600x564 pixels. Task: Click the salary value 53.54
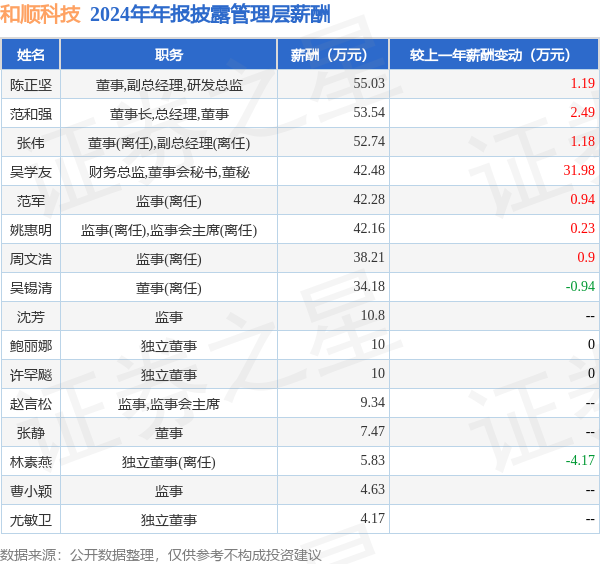click(369, 112)
